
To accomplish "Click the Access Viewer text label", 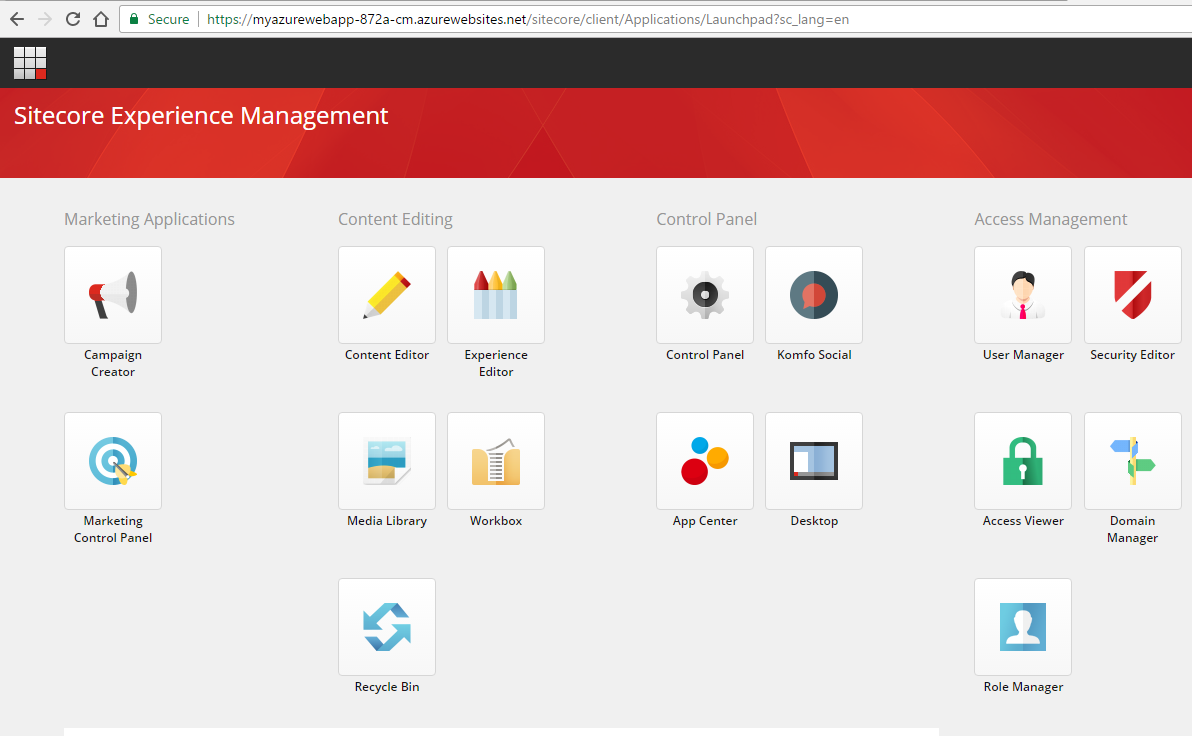I will coord(1022,521).
